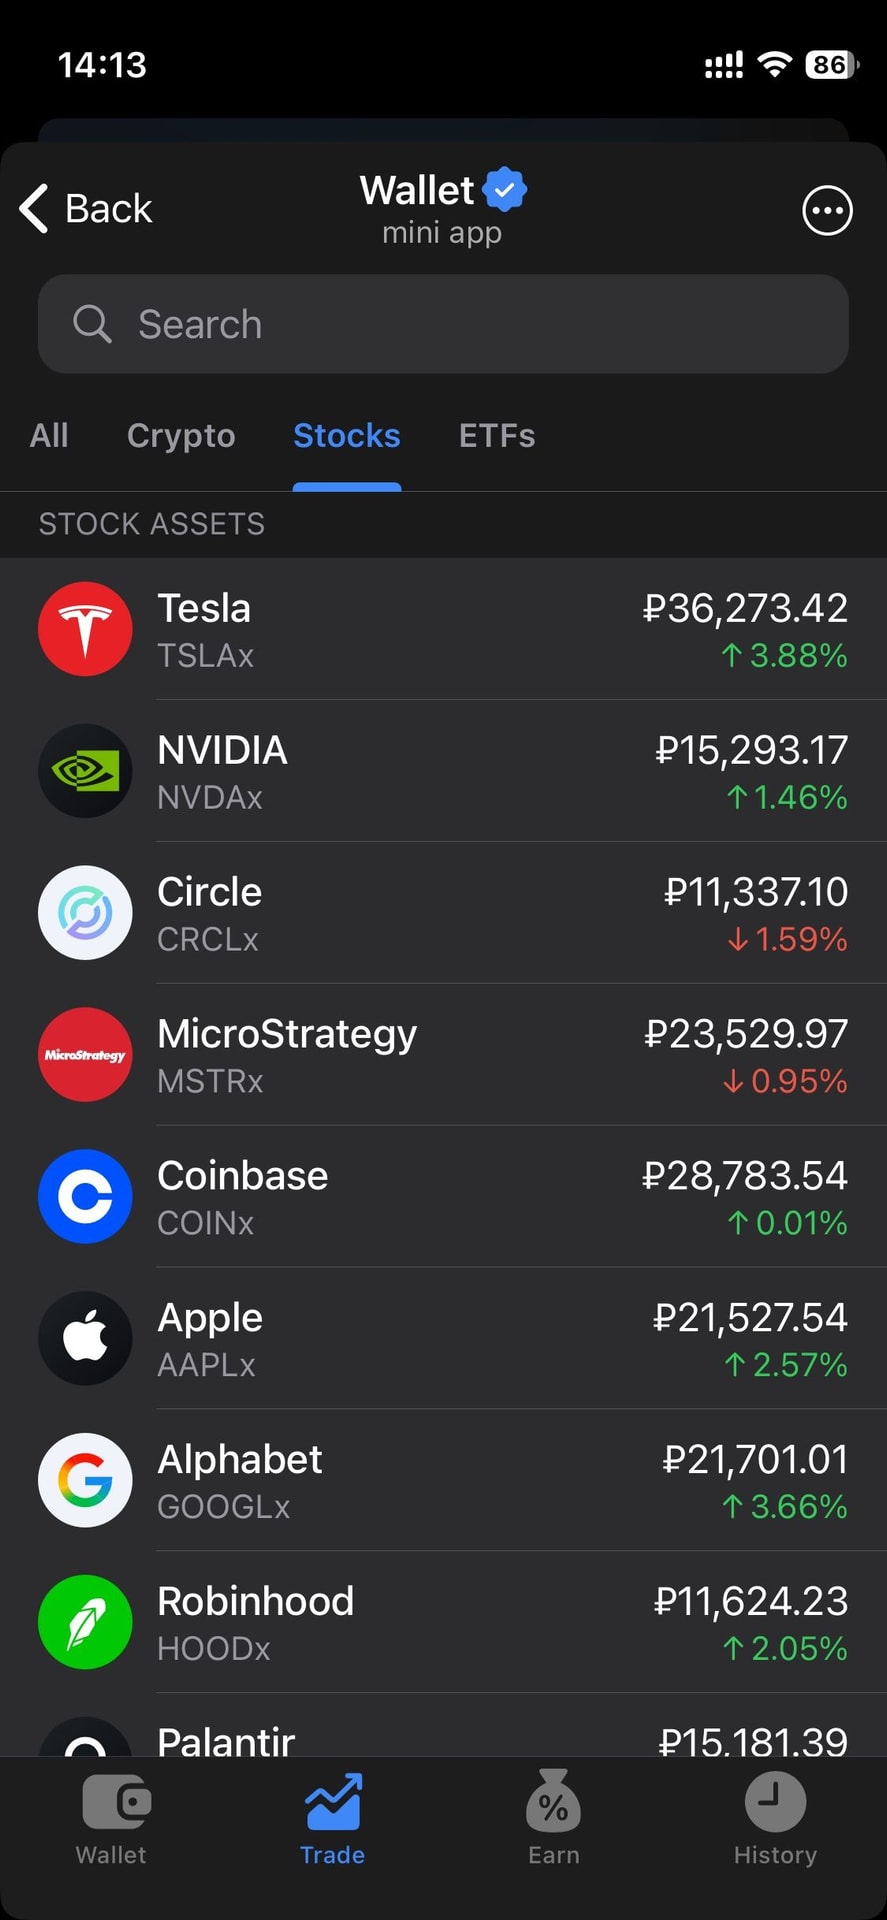Open the History section

(x=775, y=1820)
